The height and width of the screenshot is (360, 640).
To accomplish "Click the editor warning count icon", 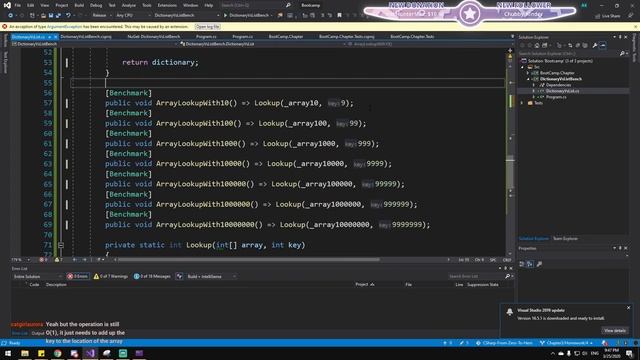I will (57, 260).
